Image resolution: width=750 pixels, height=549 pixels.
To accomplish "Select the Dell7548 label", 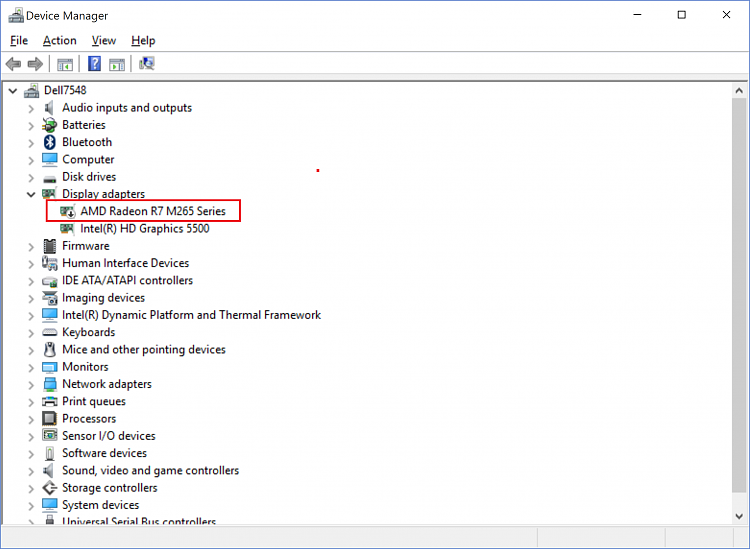I will click(65, 90).
